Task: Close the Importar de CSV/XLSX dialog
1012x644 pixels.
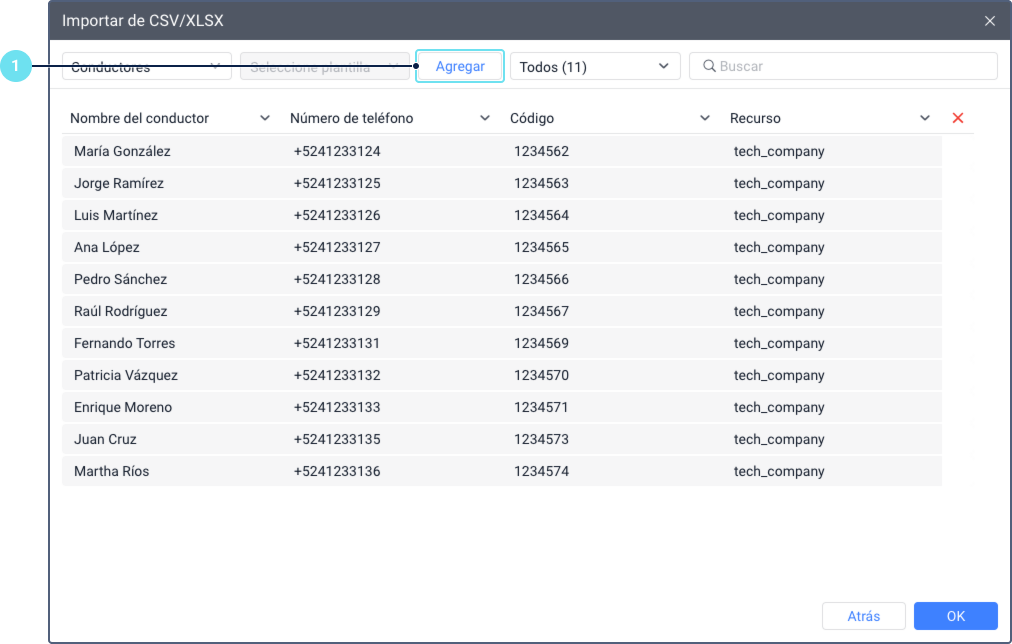Action: click(989, 21)
